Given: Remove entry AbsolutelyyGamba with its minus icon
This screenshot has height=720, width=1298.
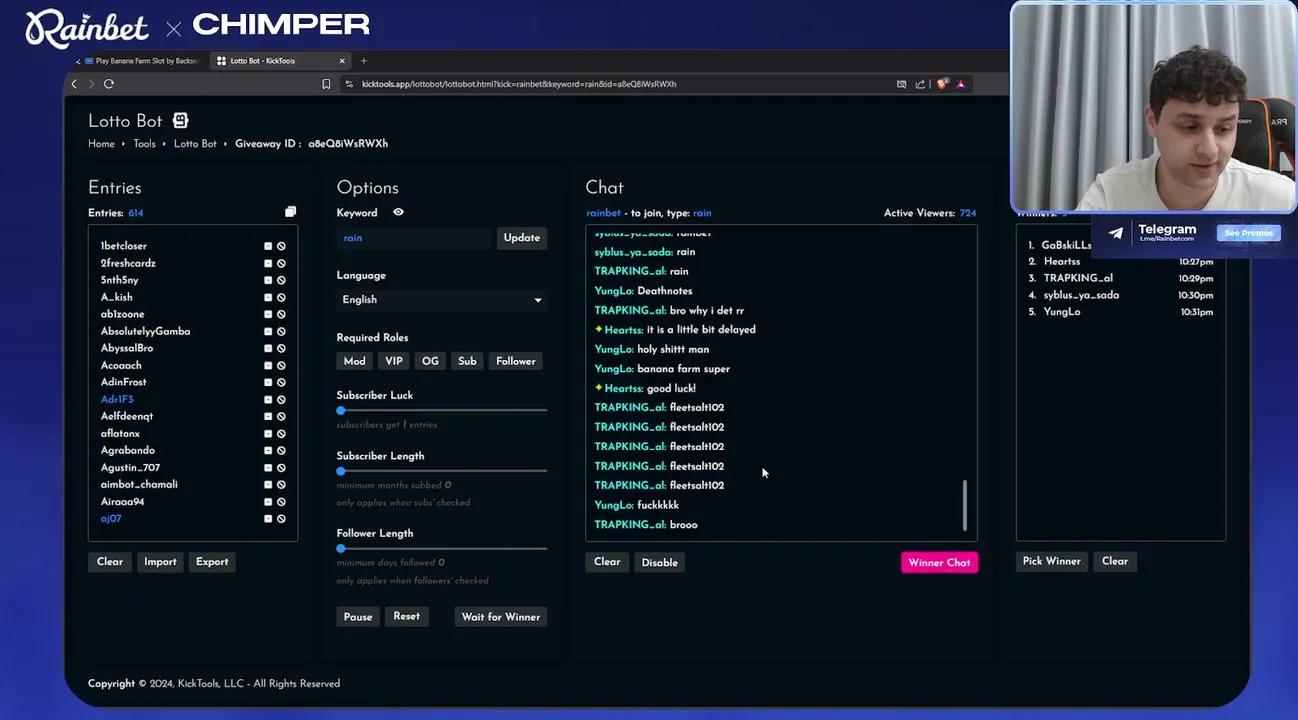Looking at the screenshot, I should tap(268, 331).
